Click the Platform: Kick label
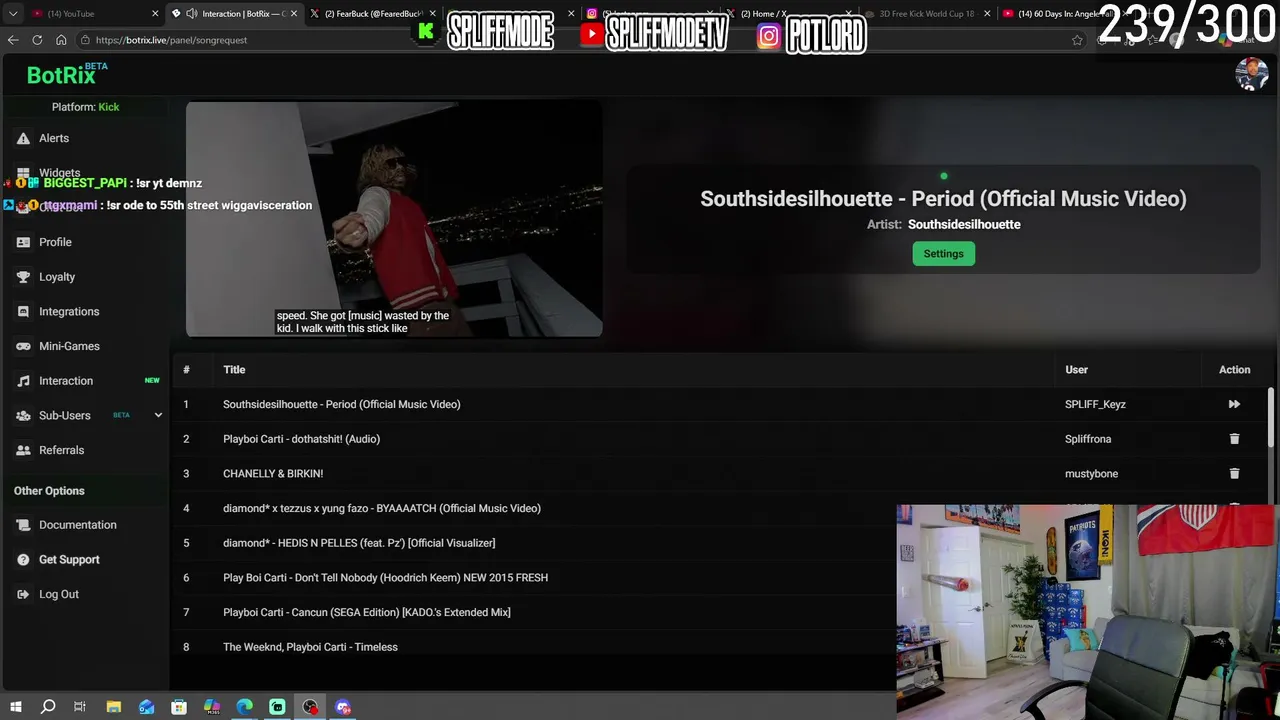 [85, 107]
